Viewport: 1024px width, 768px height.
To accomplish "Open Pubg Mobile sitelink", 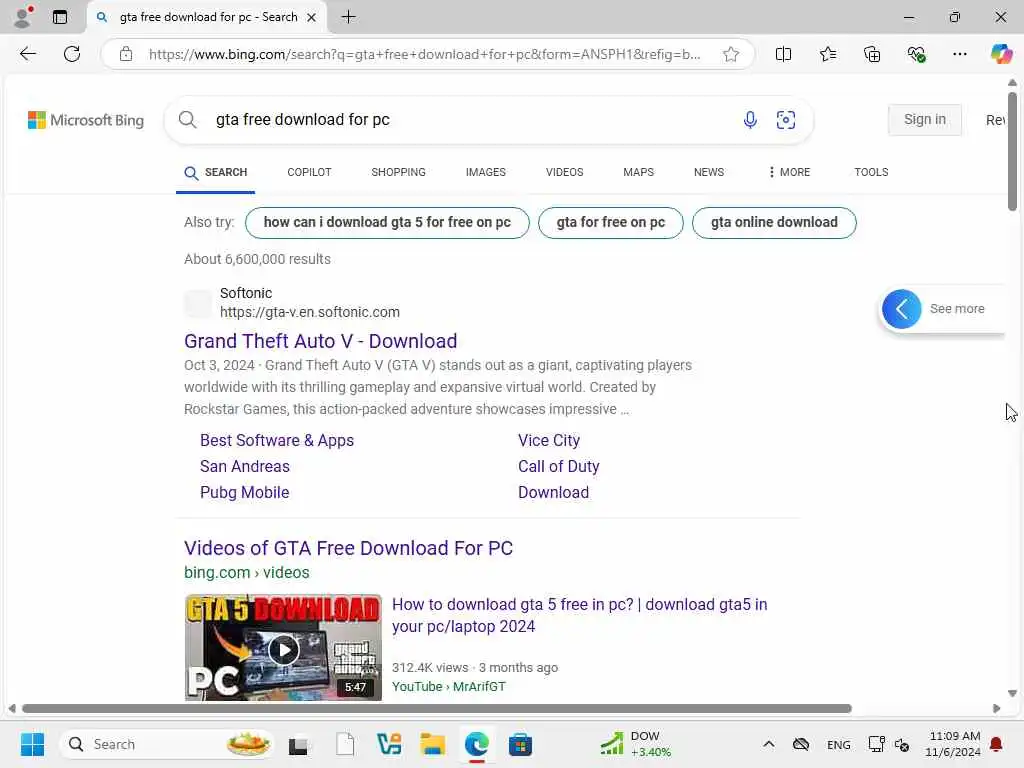I will click(245, 493).
